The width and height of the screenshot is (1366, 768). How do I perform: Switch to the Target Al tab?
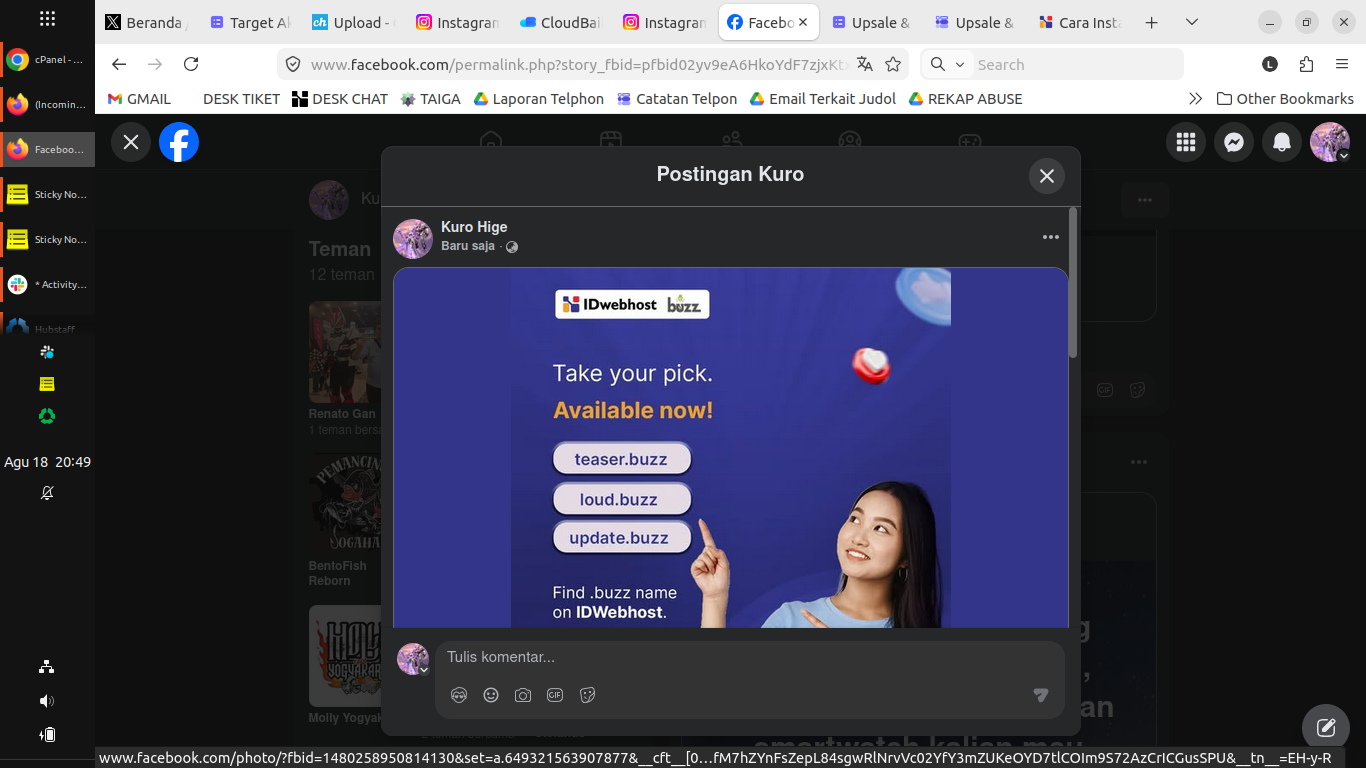pos(251,22)
